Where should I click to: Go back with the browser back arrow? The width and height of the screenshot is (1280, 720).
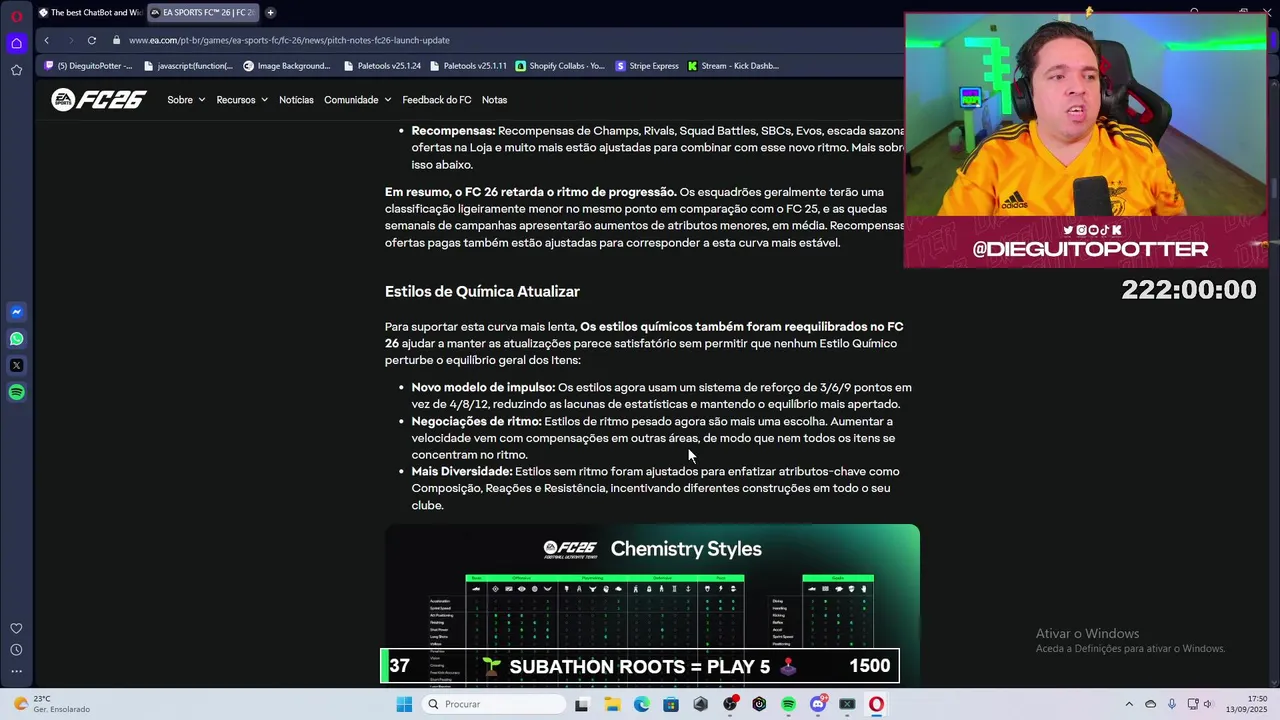point(46,40)
